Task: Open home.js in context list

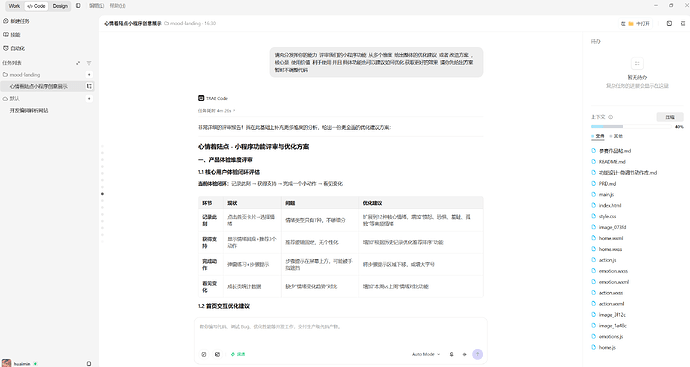Action: [607, 348]
